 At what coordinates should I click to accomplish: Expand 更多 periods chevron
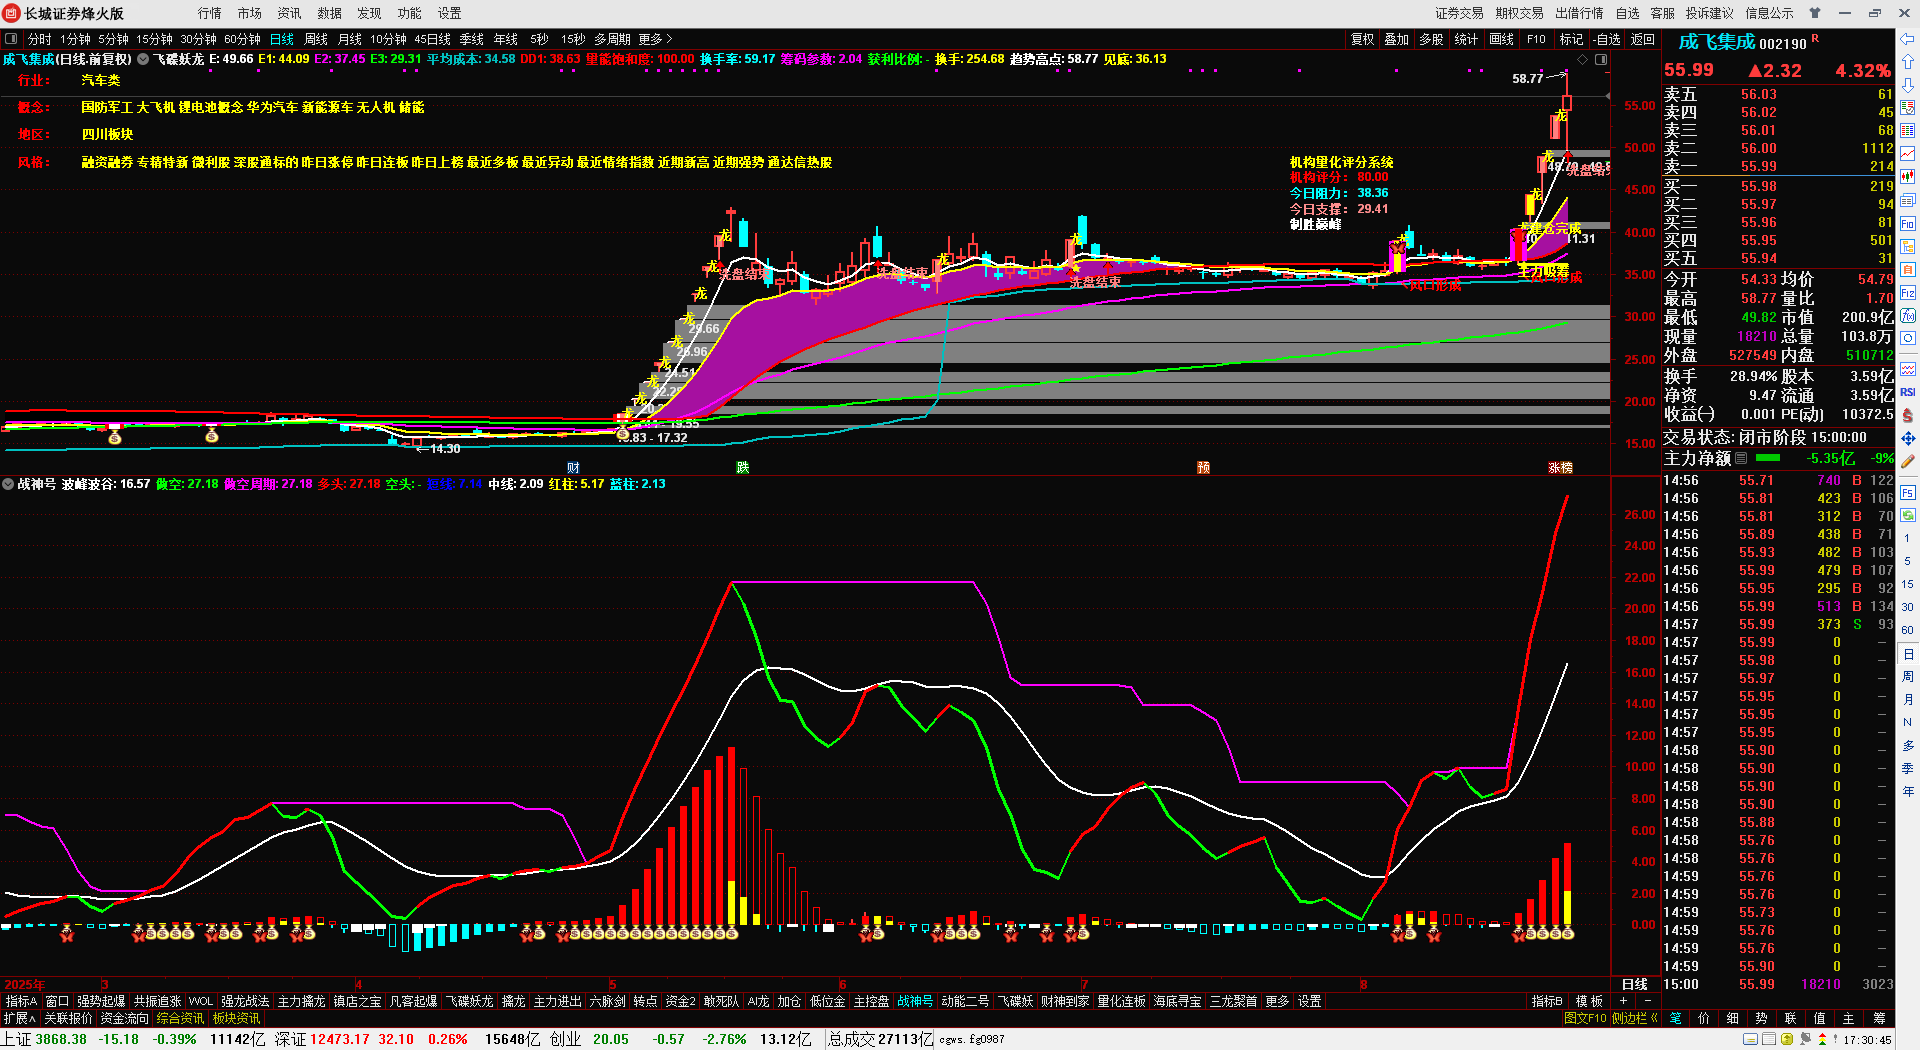656,39
